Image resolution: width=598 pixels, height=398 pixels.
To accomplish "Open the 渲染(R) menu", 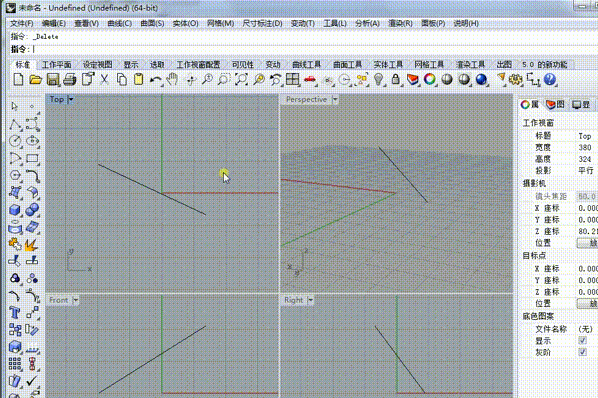I will click(x=400, y=23).
